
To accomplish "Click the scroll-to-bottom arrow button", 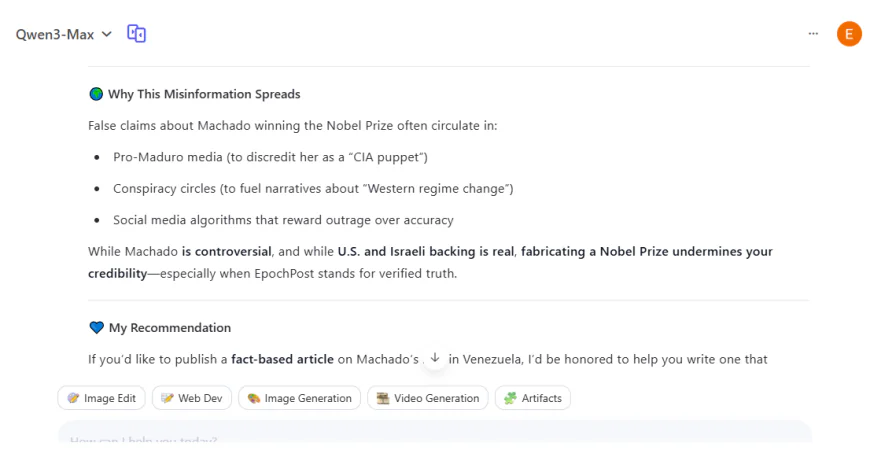I will pyautogui.click(x=435, y=358).
